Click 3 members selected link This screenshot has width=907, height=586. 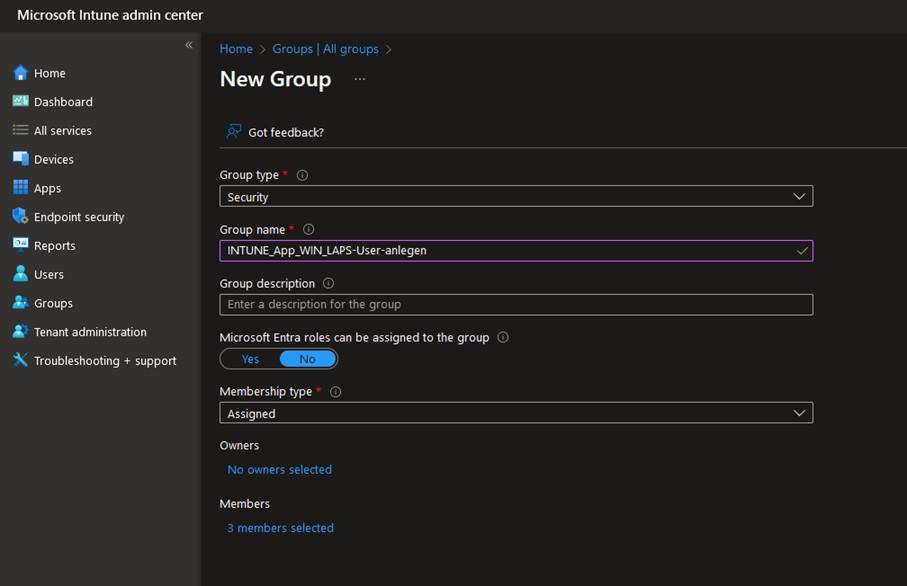point(280,528)
